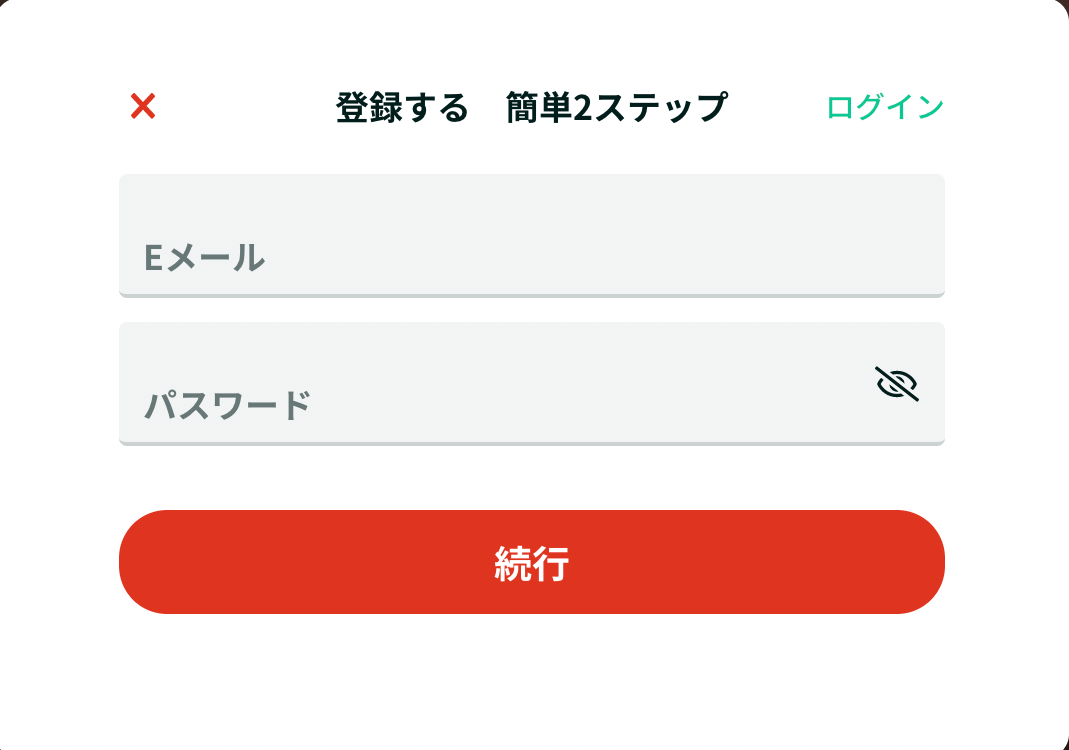1069x750 pixels.
Task: Click the red 続行 button
Action: point(532,562)
